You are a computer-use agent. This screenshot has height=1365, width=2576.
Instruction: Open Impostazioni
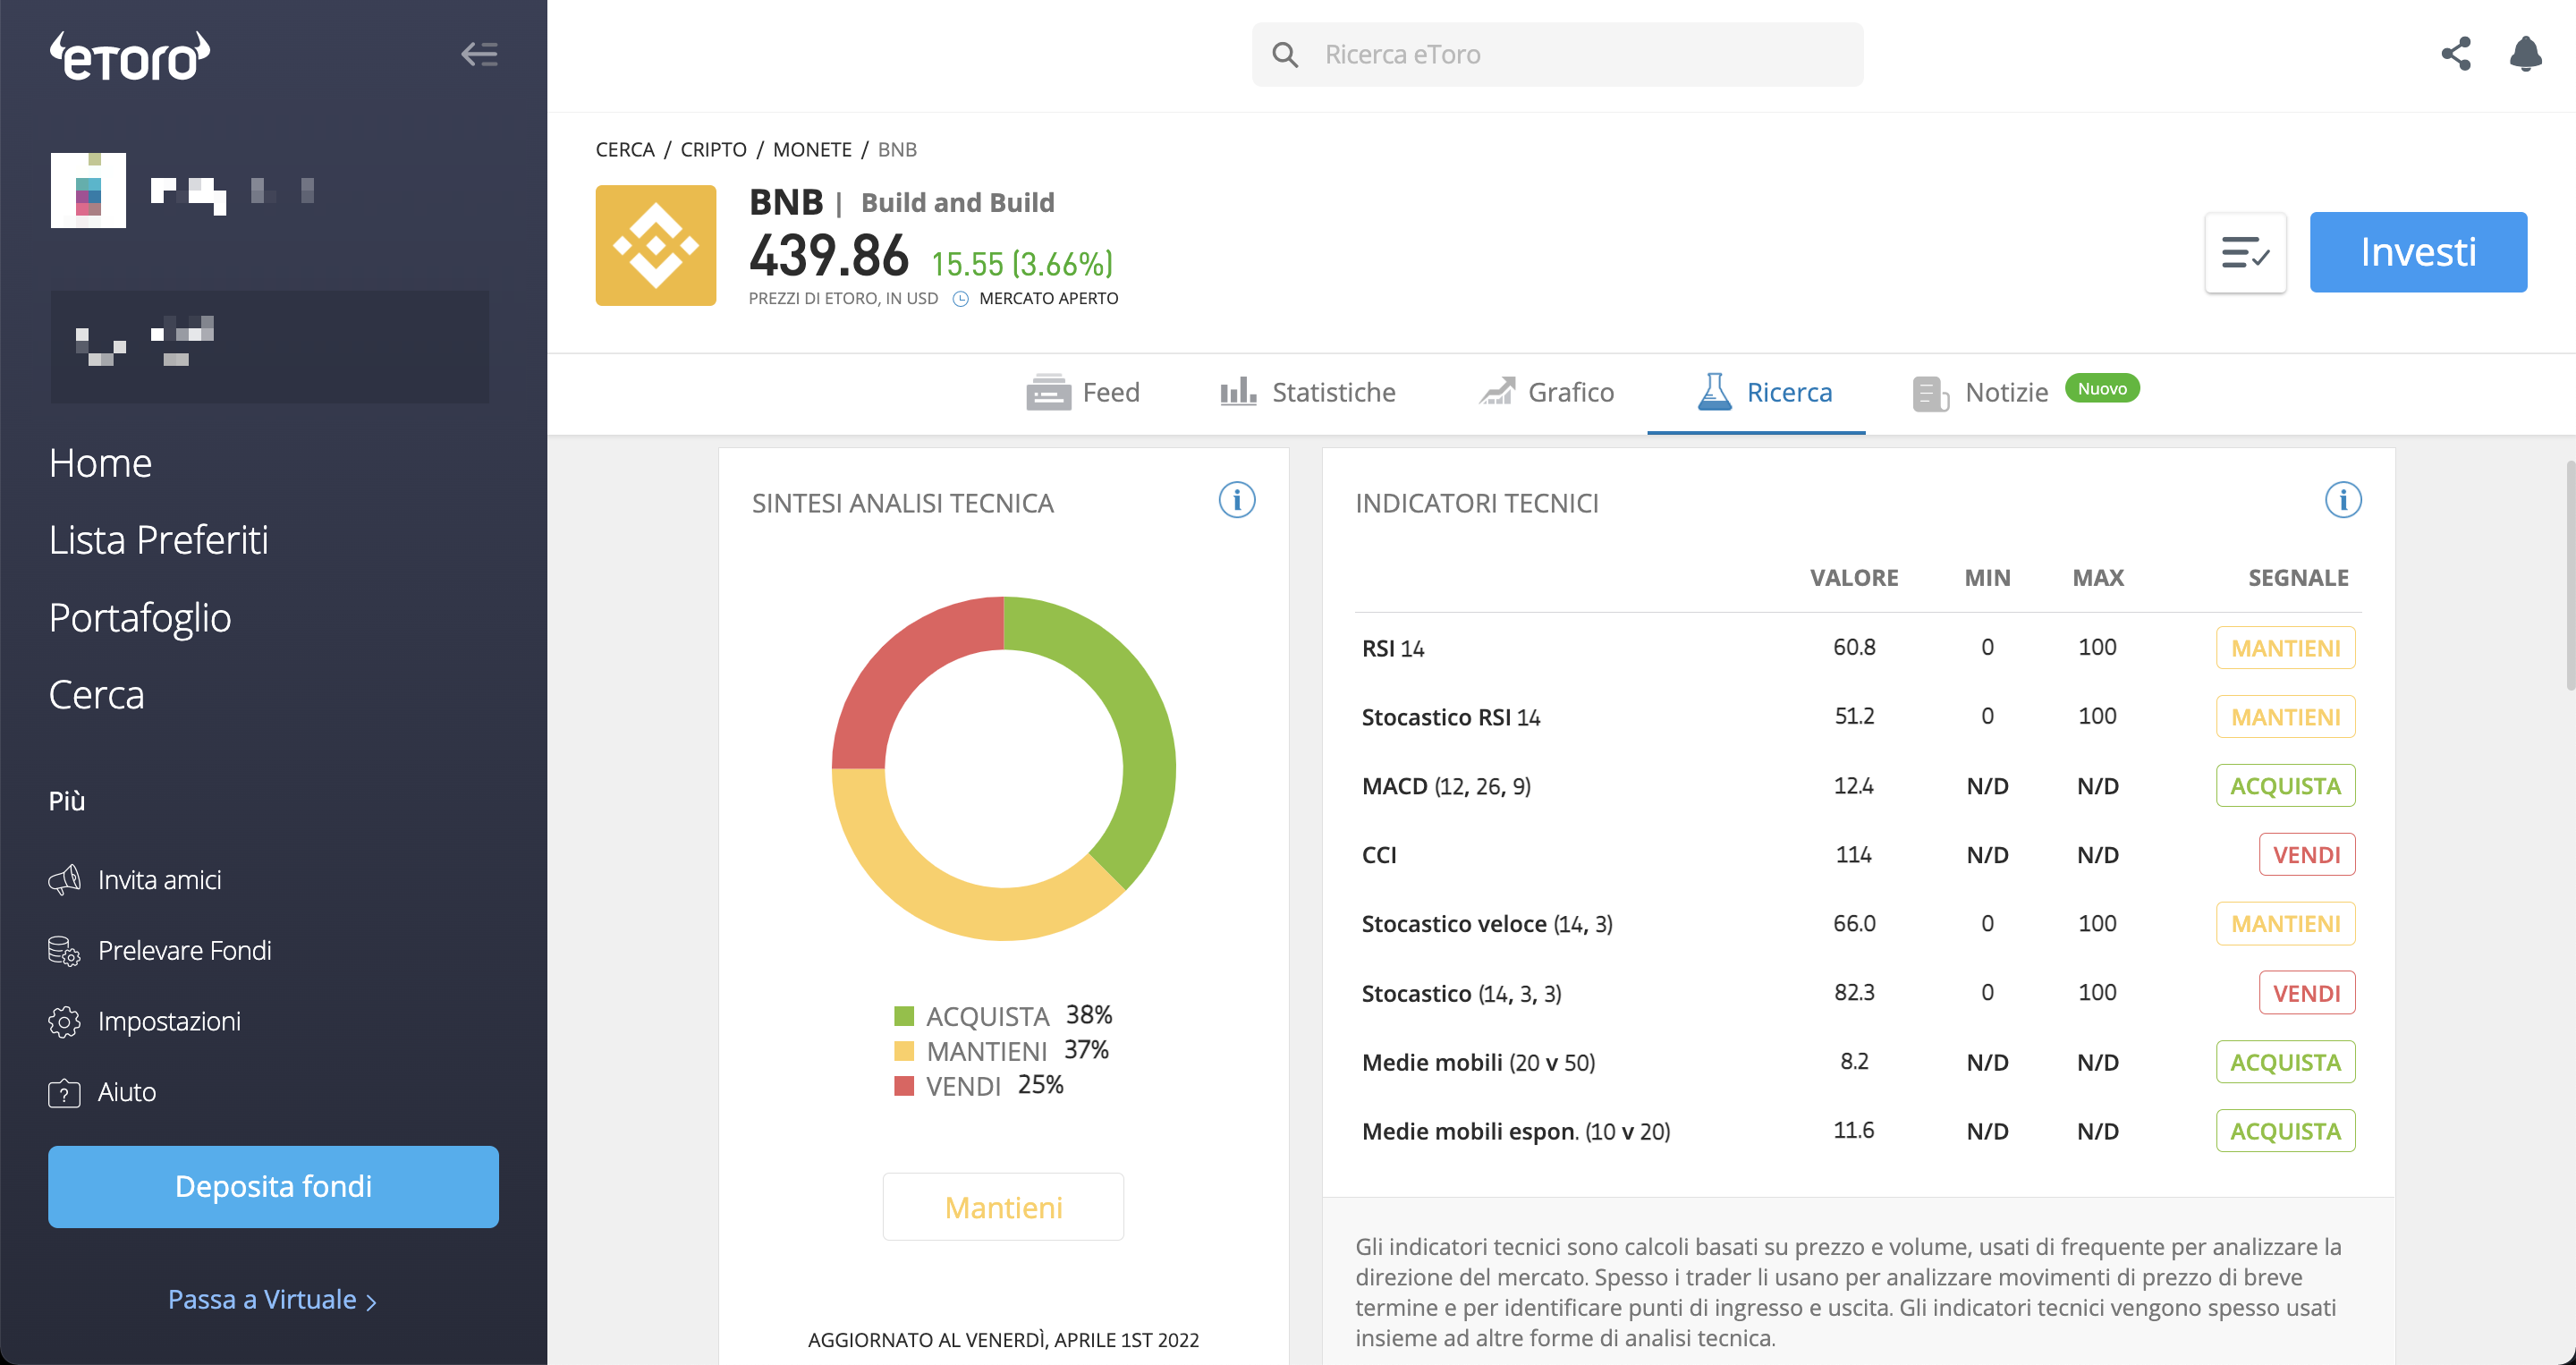pyautogui.click(x=169, y=1022)
